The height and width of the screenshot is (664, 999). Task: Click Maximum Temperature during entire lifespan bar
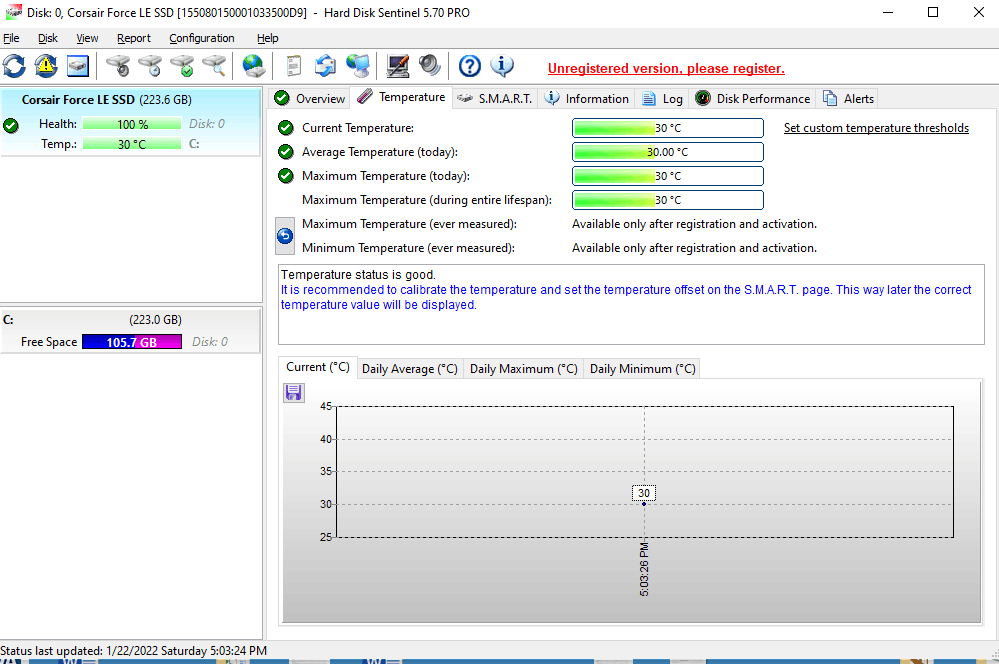click(668, 200)
